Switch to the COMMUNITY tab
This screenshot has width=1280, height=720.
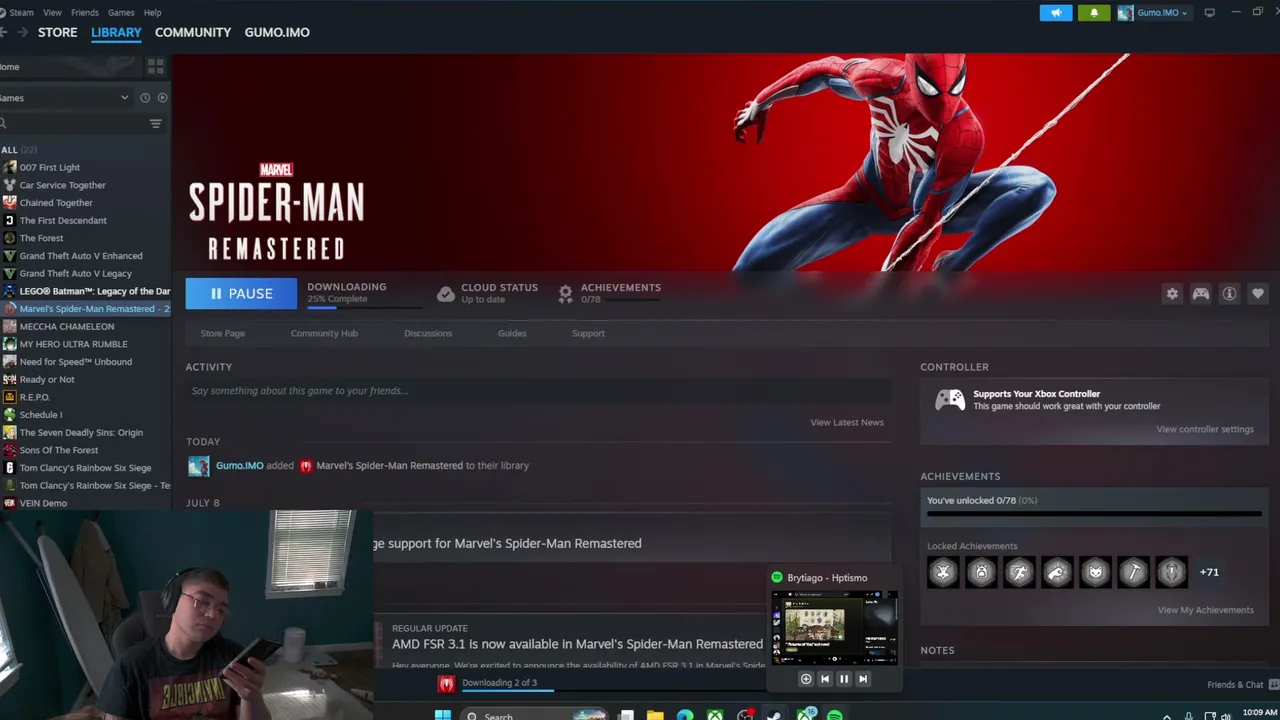(193, 32)
